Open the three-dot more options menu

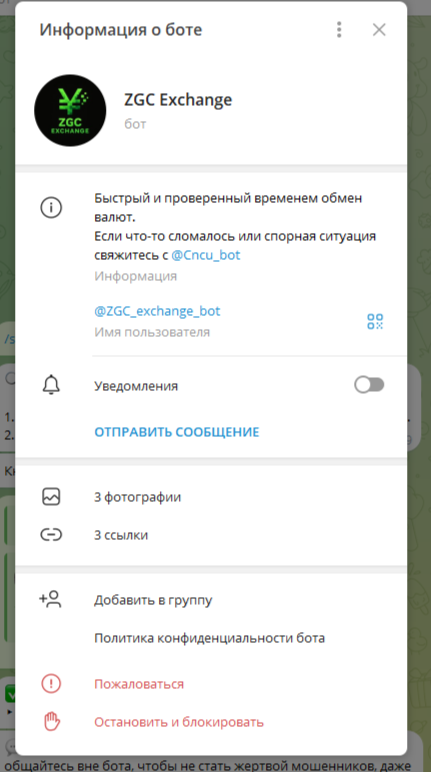tap(339, 30)
